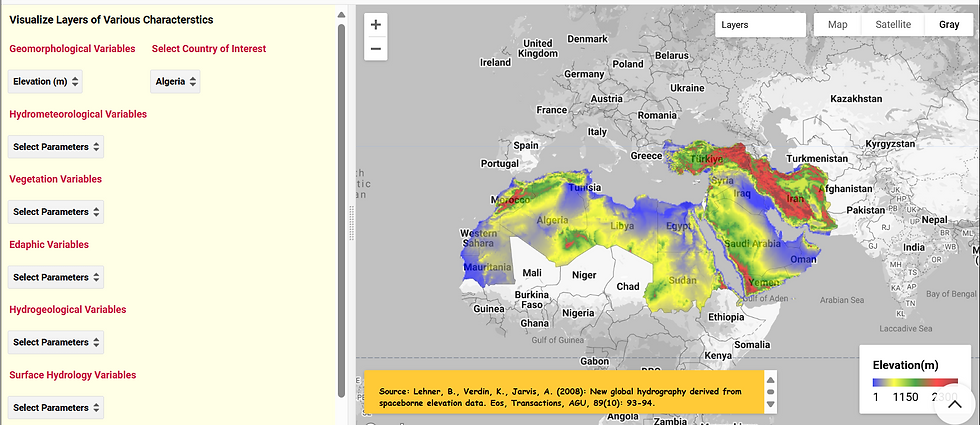Click Saudi Arabia label on the map
Screen dimensions: 980x425
[751, 244]
